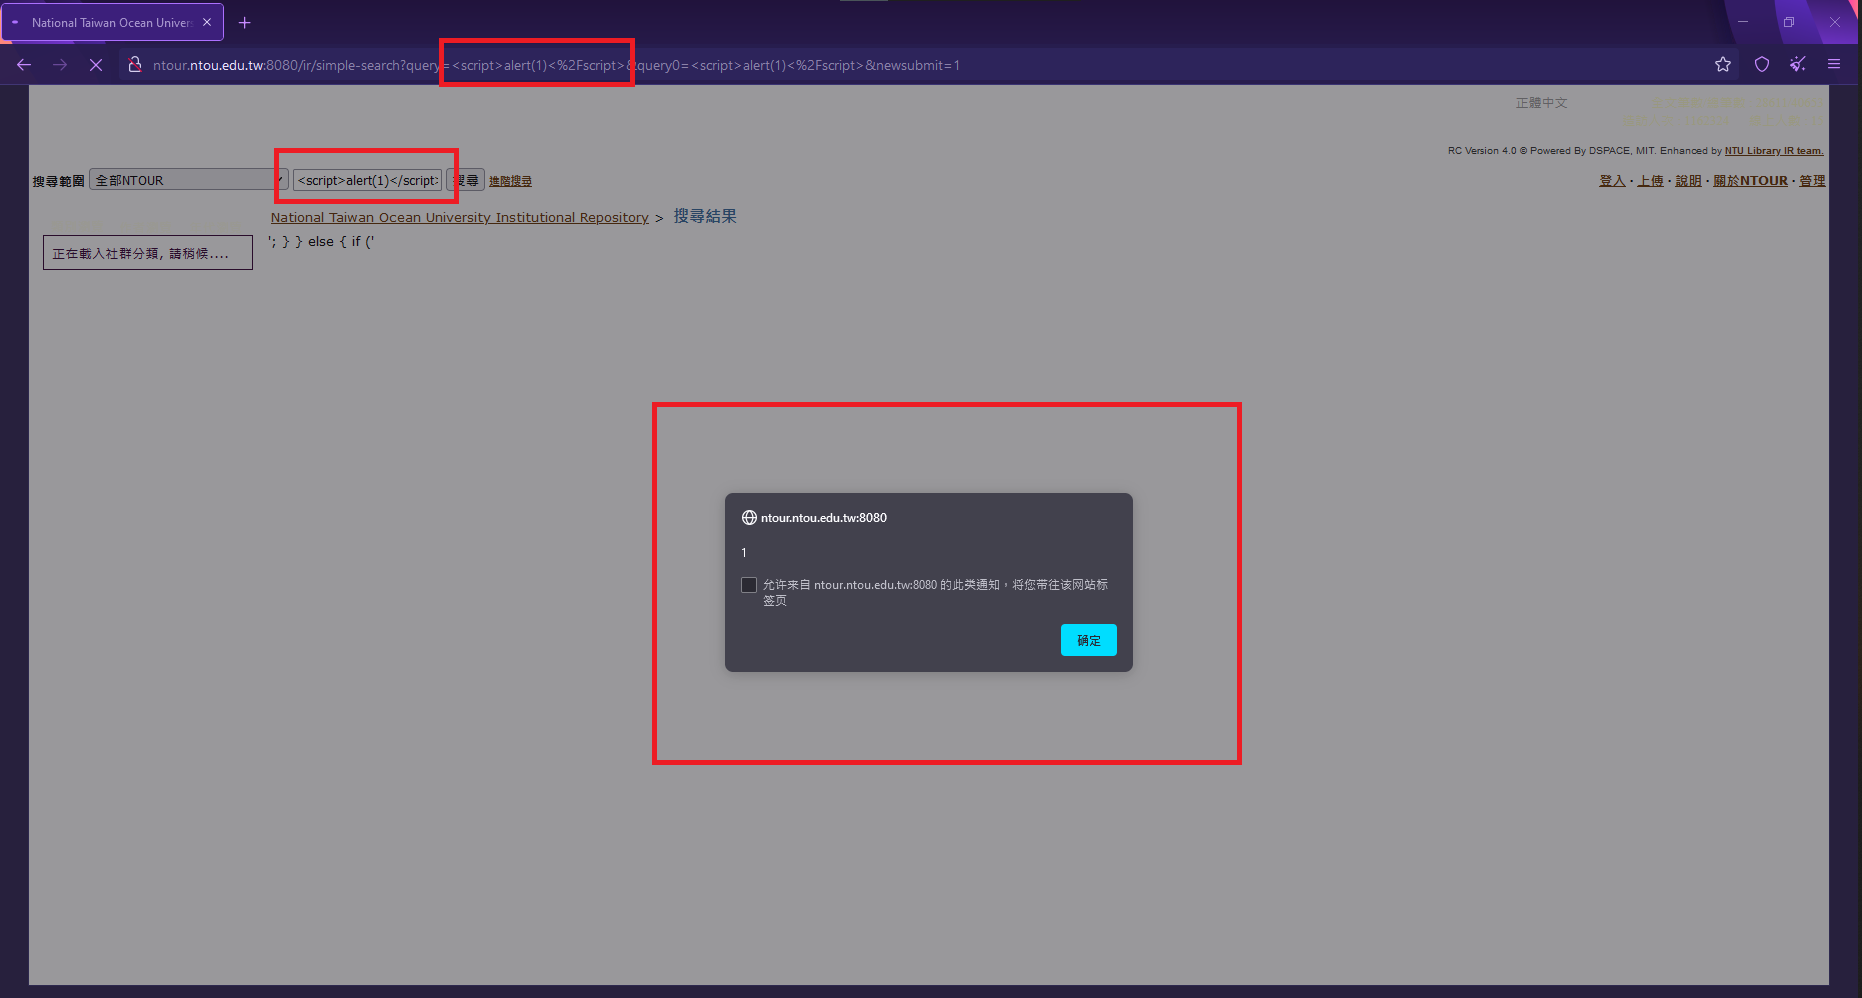Open the tracking protection shield icon
The image size is (1862, 998).
pos(1762,65)
